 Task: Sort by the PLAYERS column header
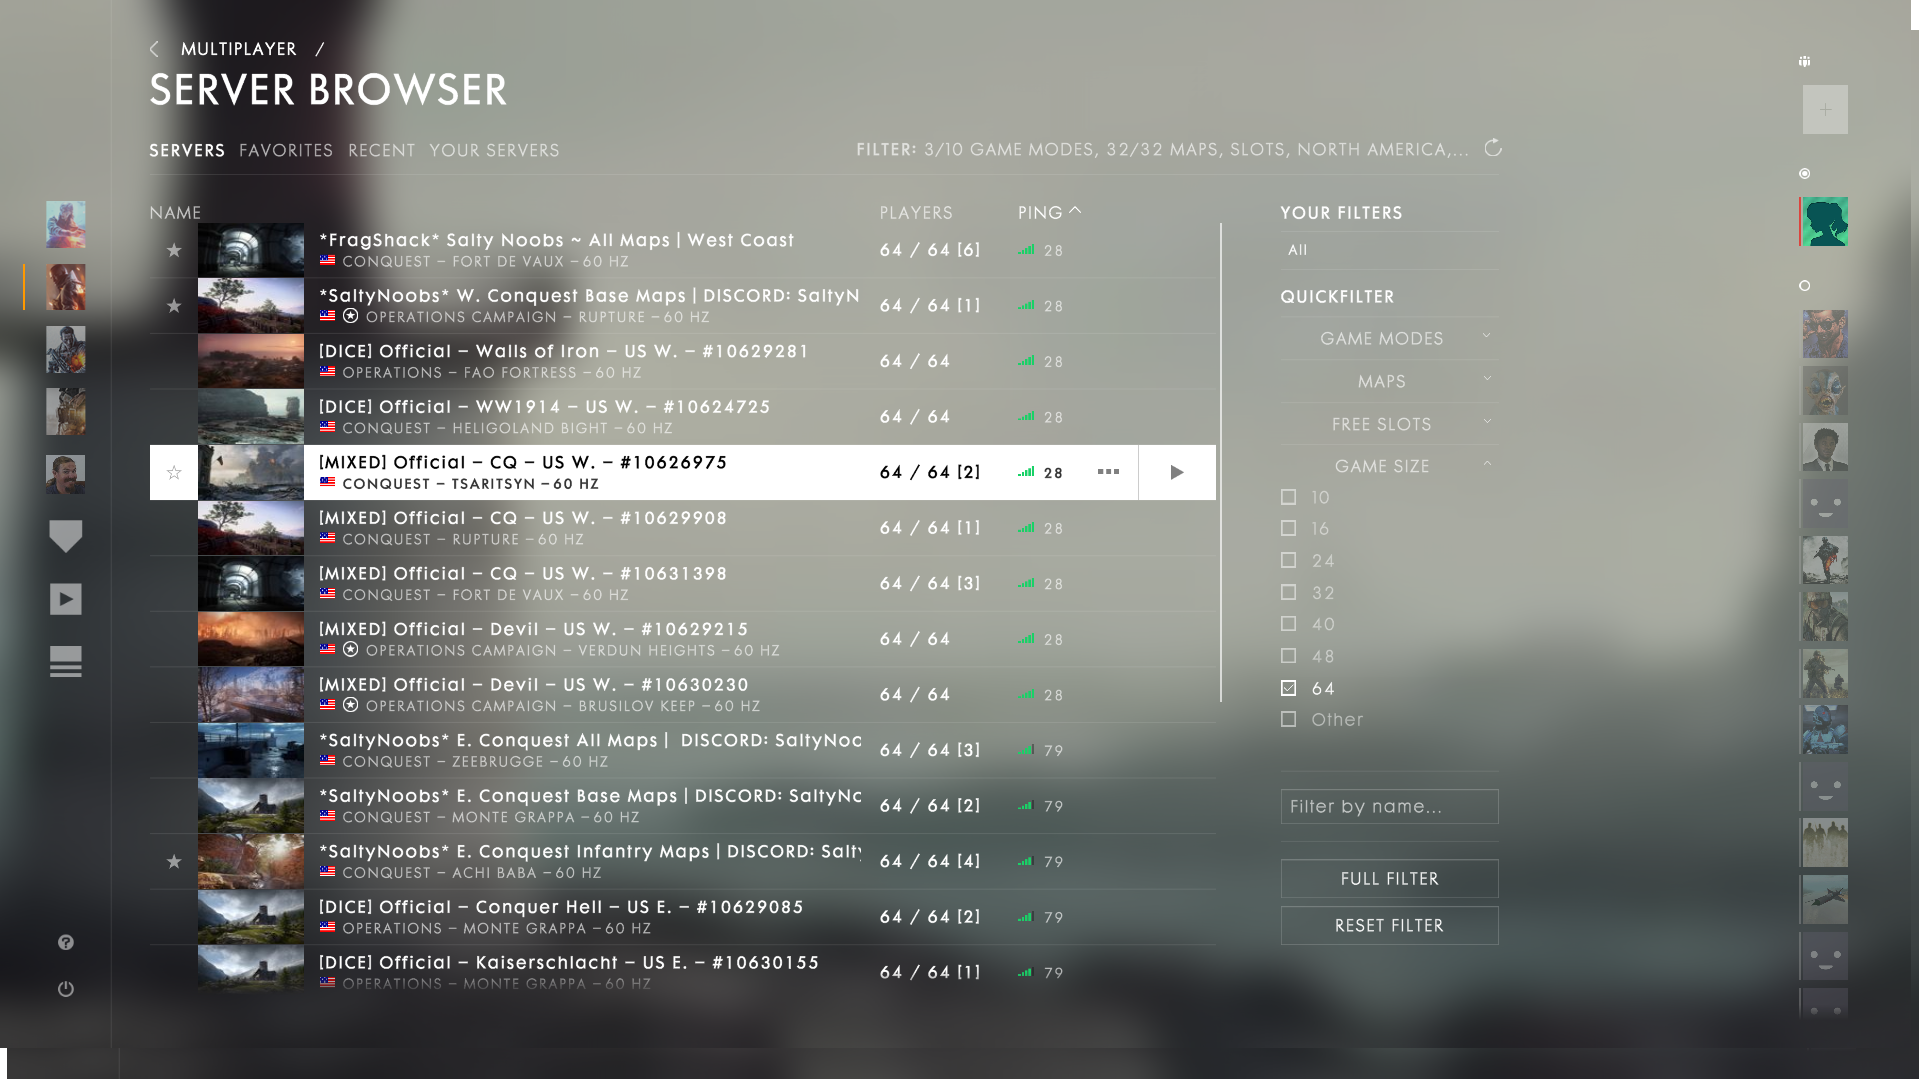[x=916, y=213]
